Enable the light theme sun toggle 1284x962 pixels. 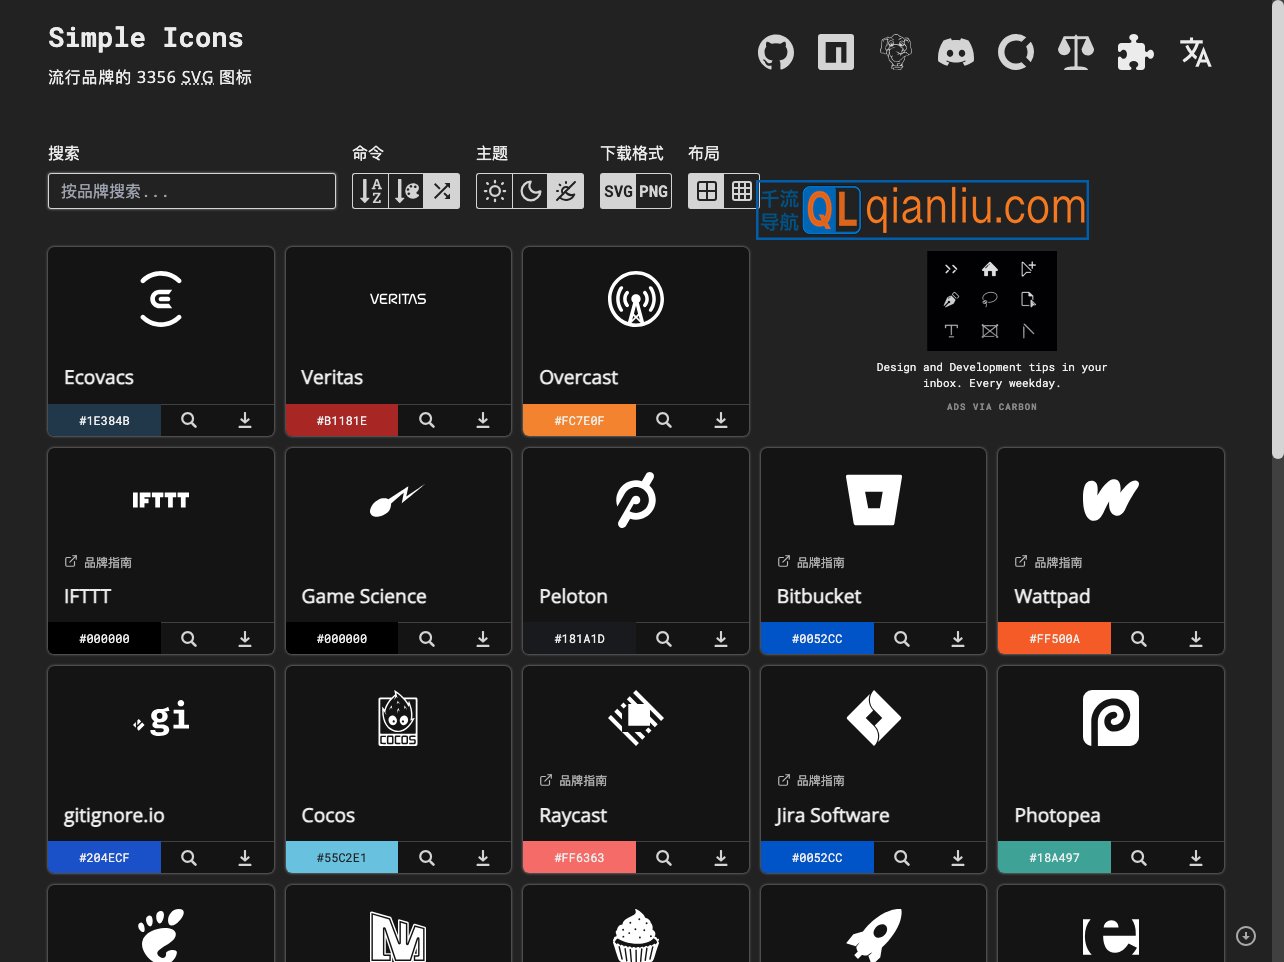click(x=493, y=190)
